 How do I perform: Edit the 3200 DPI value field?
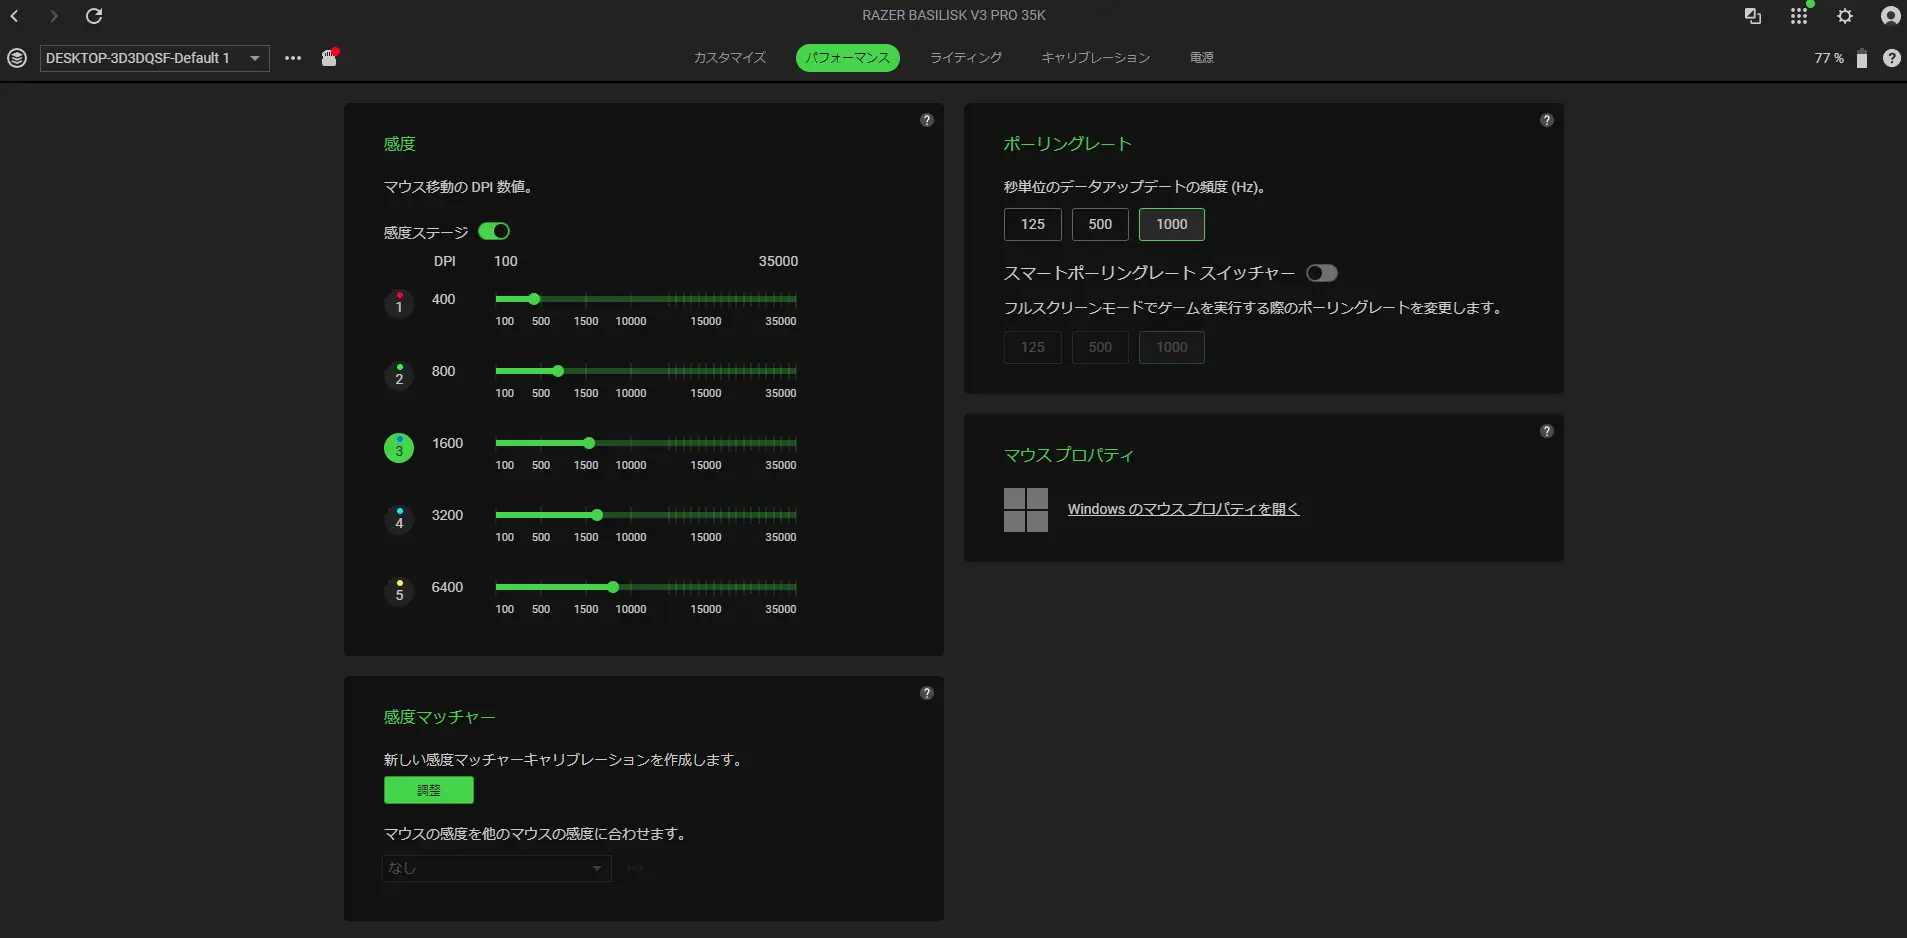tap(447, 515)
